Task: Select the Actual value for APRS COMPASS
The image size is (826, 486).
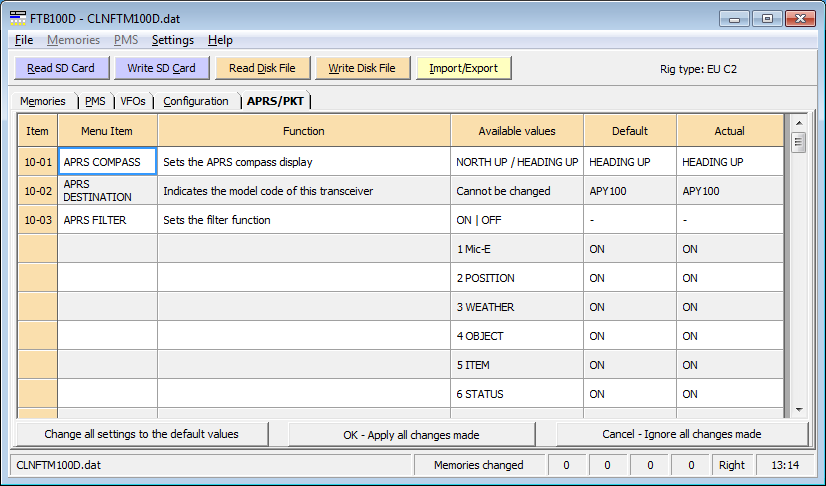Action: pyautogui.click(x=729, y=162)
